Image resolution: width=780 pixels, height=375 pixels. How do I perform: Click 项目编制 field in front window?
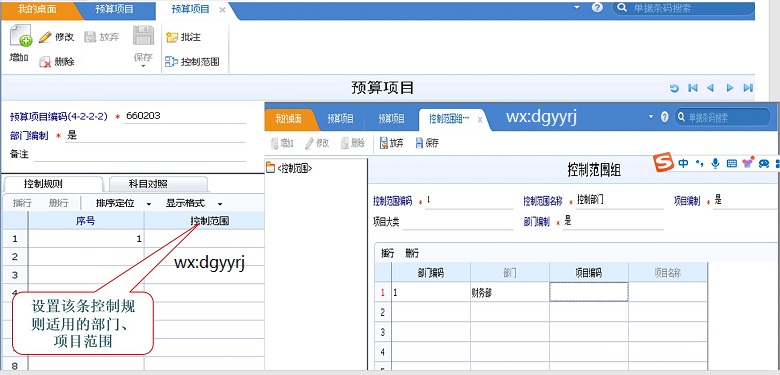click(x=745, y=201)
